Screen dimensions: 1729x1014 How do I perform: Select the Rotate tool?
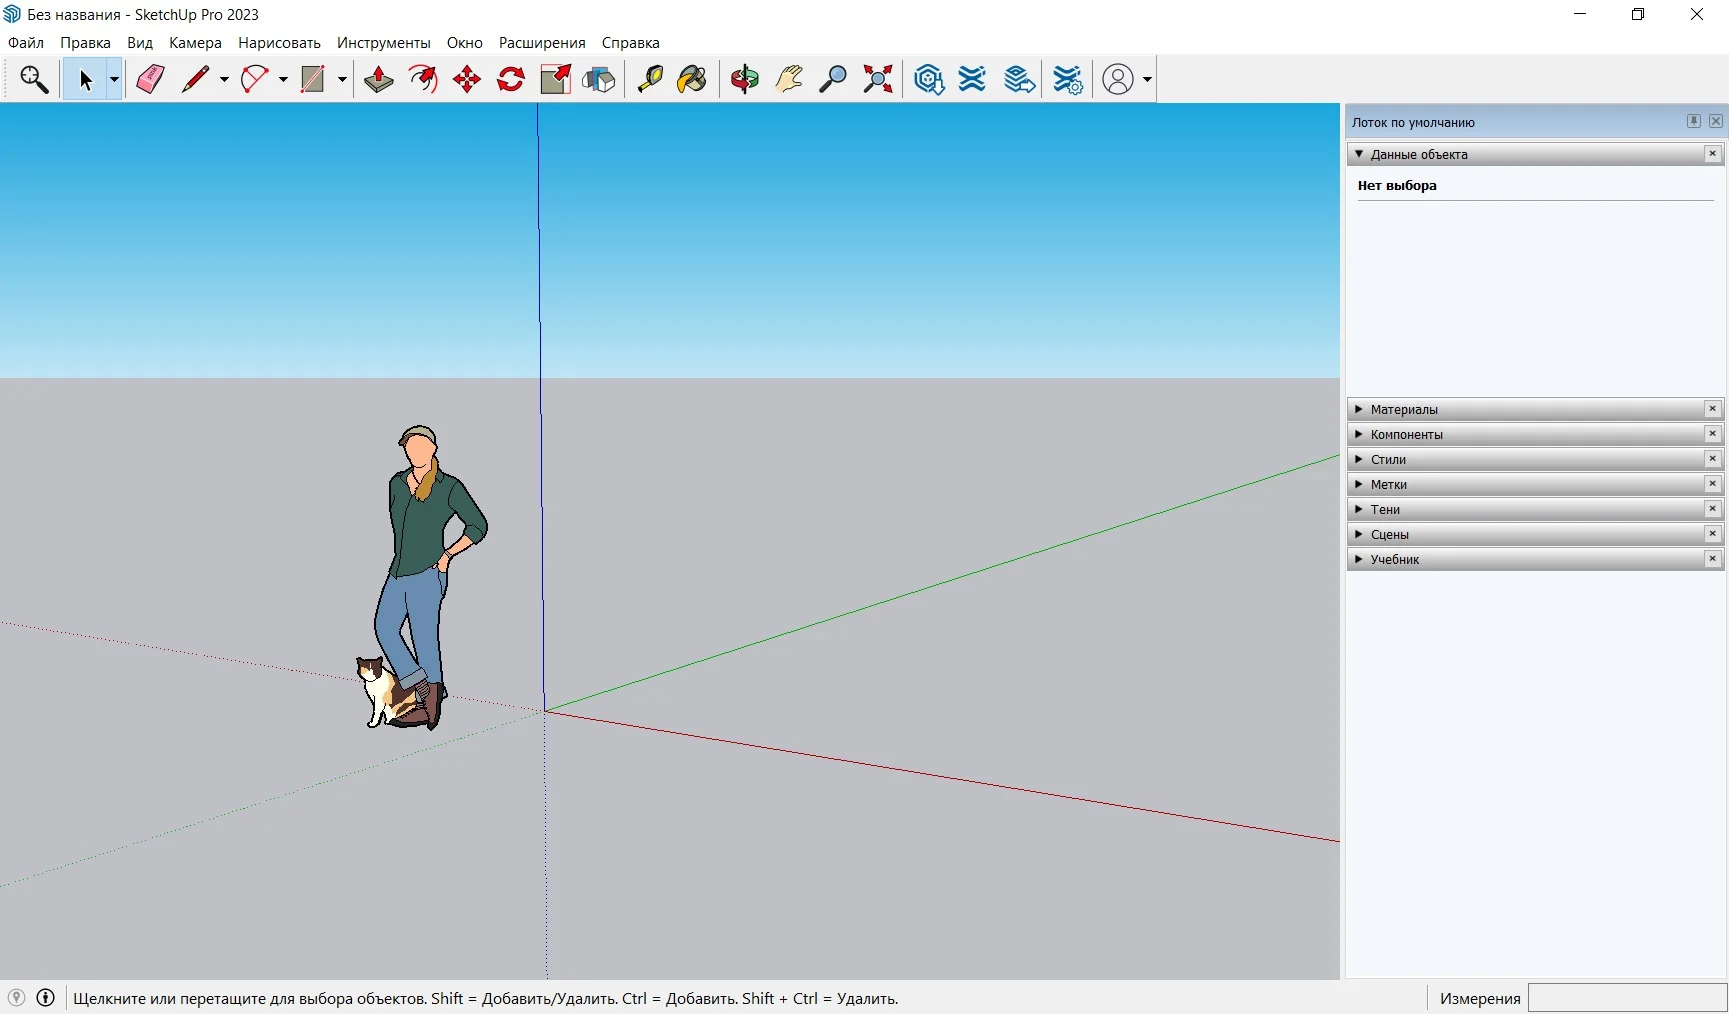(x=511, y=79)
